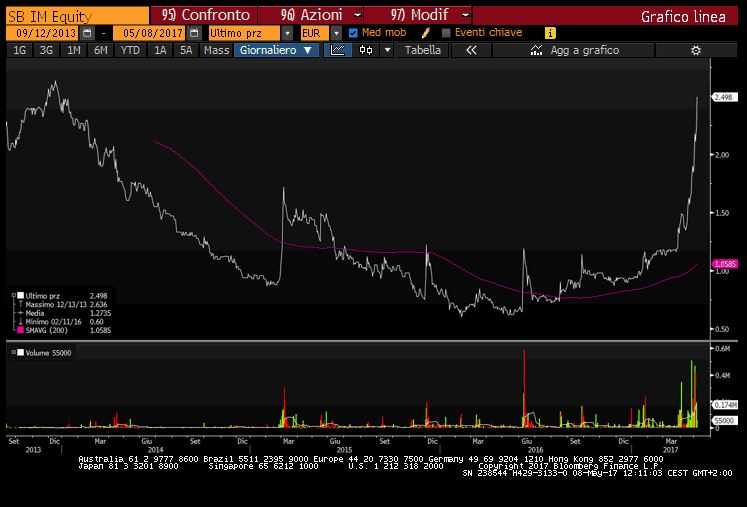Screen dimensions: 747x507
Task: Click the yellow info icon
Action: (x=550, y=33)
